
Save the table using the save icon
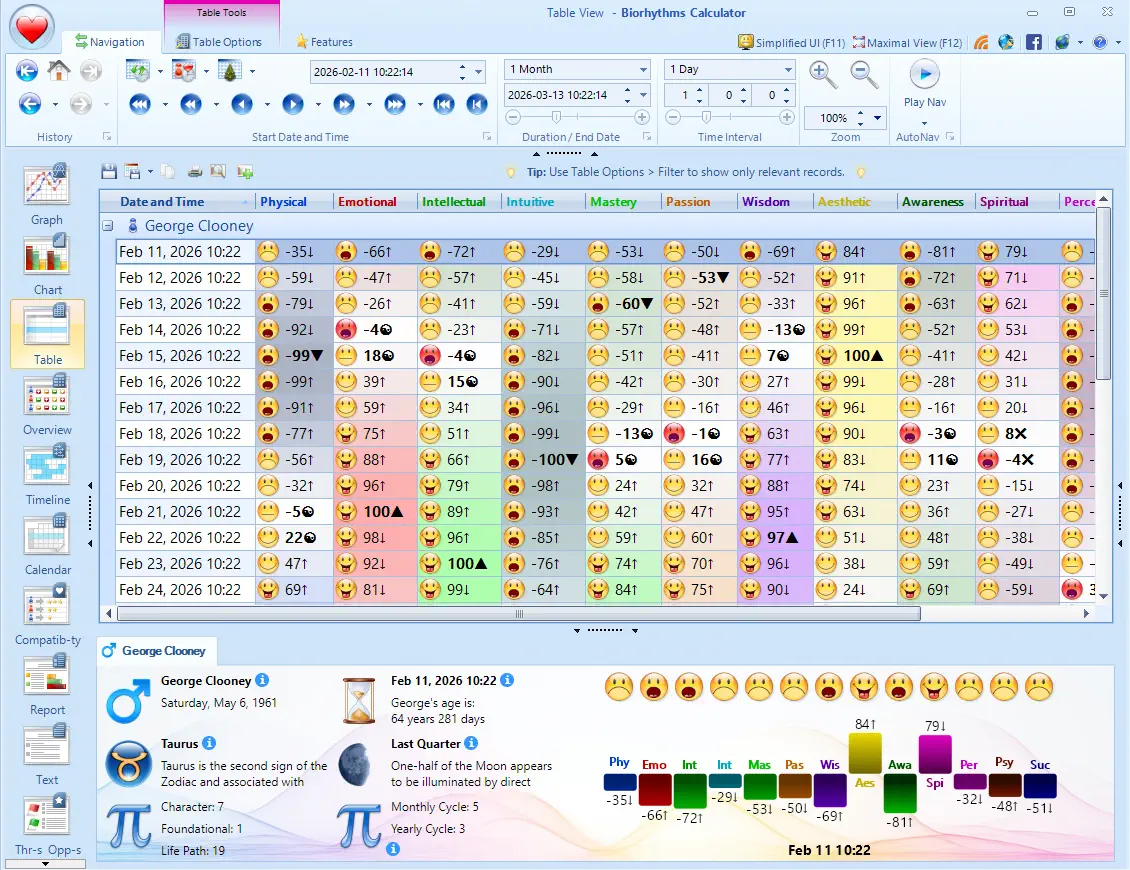coord(109,172)
